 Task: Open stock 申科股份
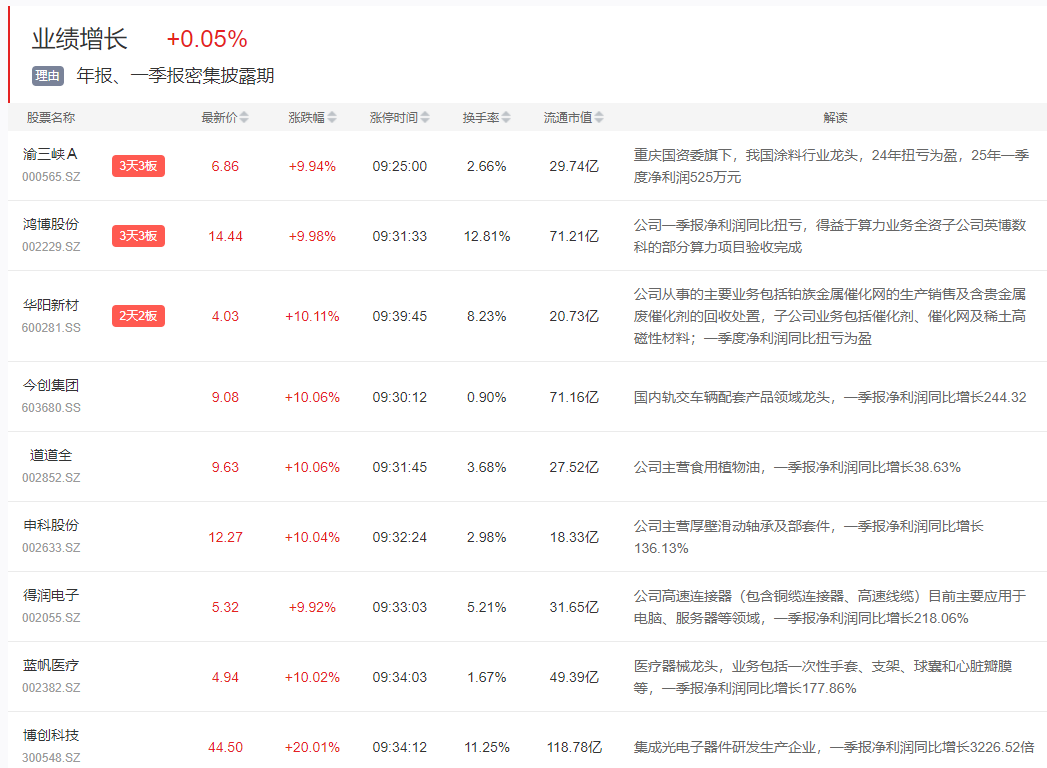(x=51, y=526)
